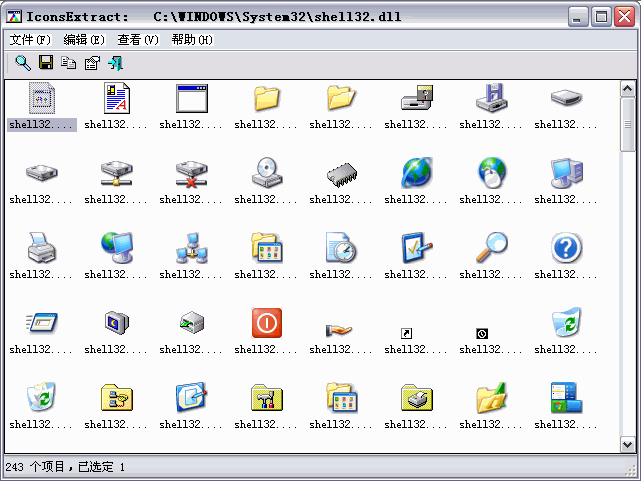This screenshot has height=481, width=641.
Task: Select the My Computer icon
Action: 567,173
